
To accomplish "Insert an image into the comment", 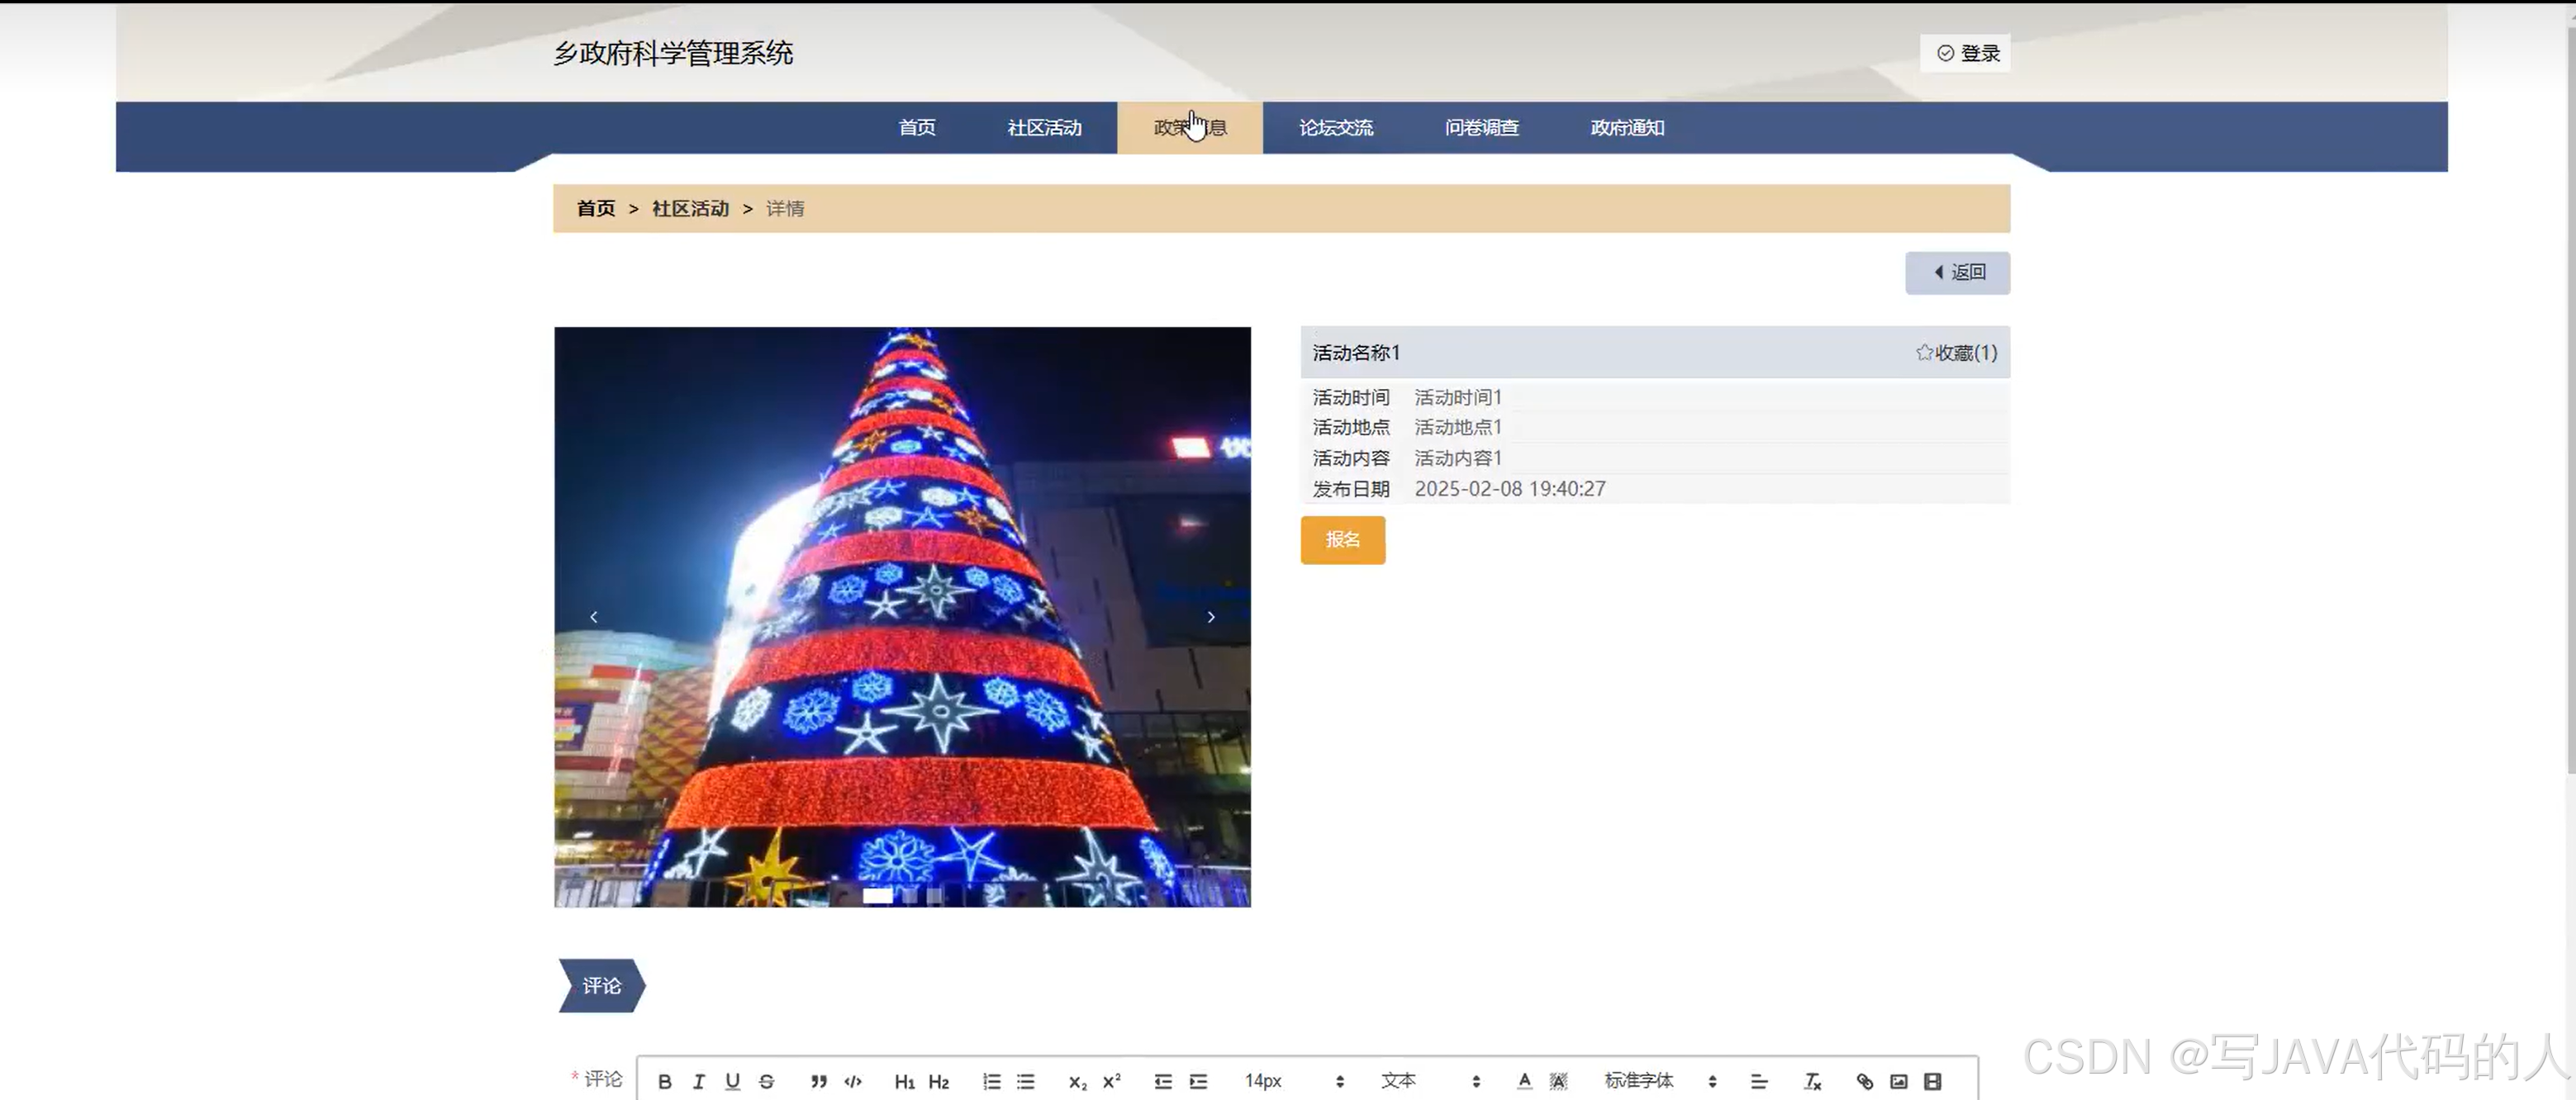I will pyautogui.click(x=1898, y=1081).
